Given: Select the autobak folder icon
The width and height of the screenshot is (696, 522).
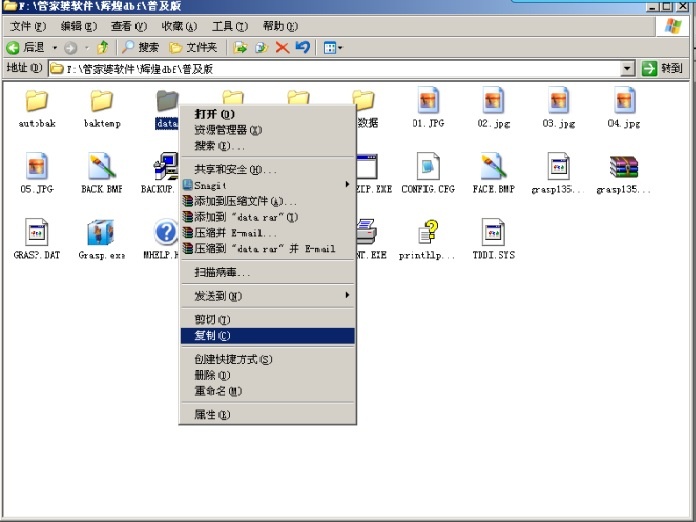Looking at the screenshot, I should 37,101.
